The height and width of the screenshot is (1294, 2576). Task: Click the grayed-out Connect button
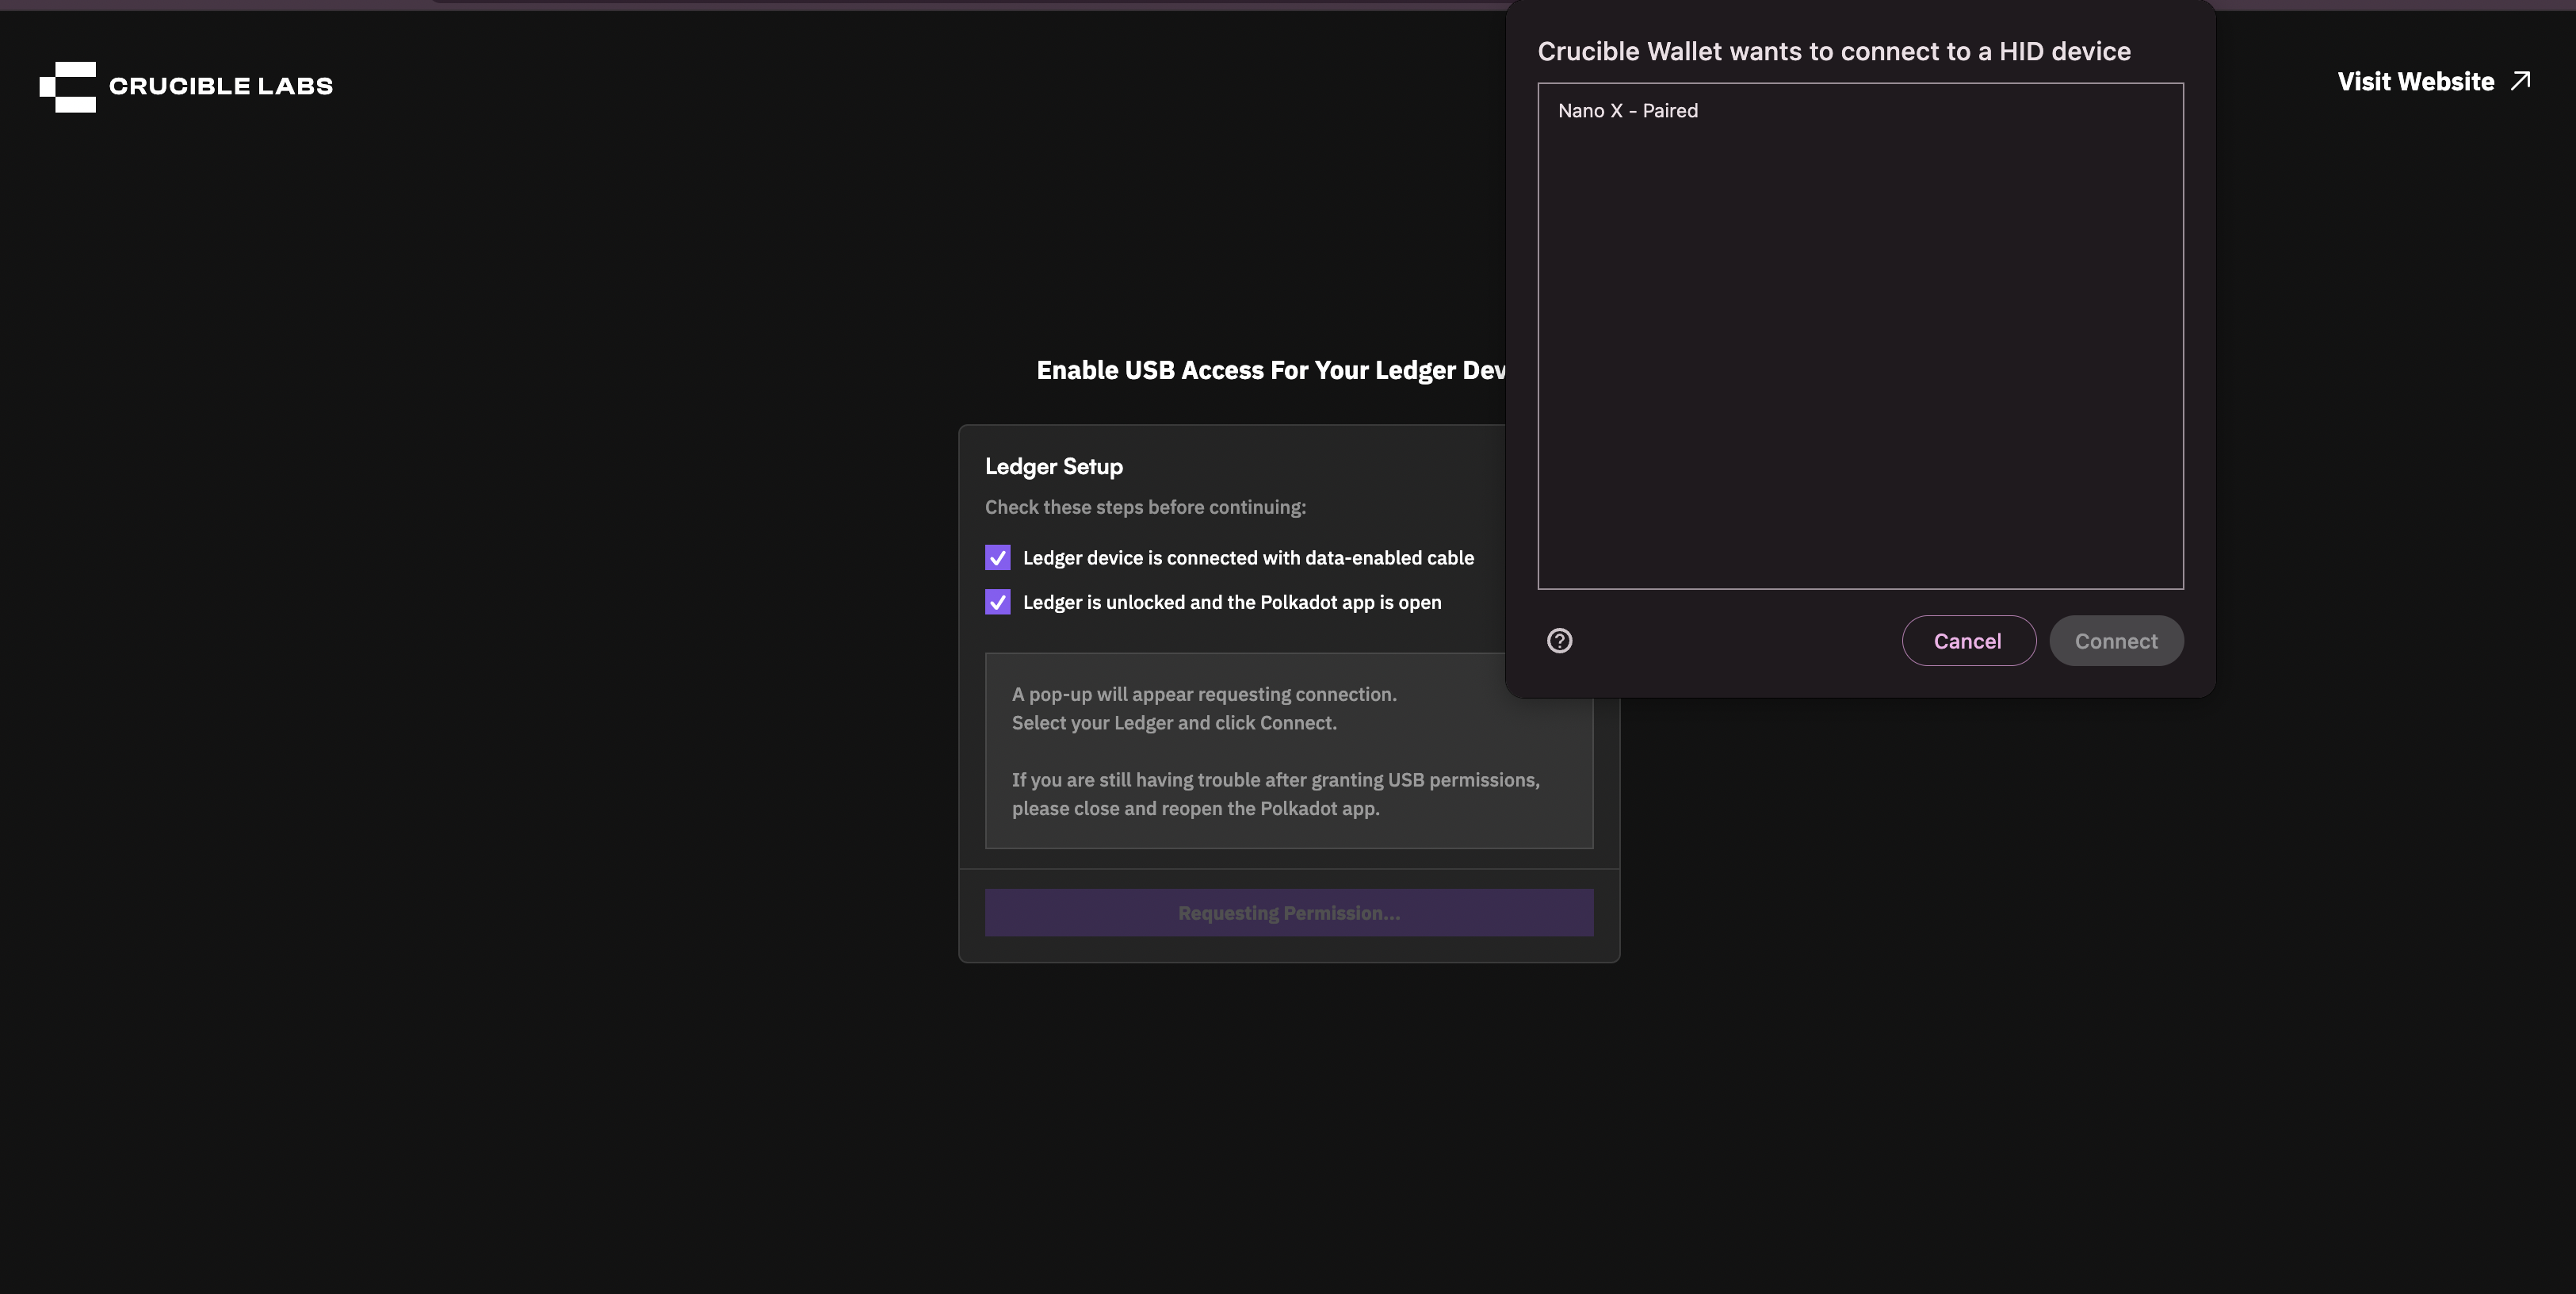[2116, 640]
